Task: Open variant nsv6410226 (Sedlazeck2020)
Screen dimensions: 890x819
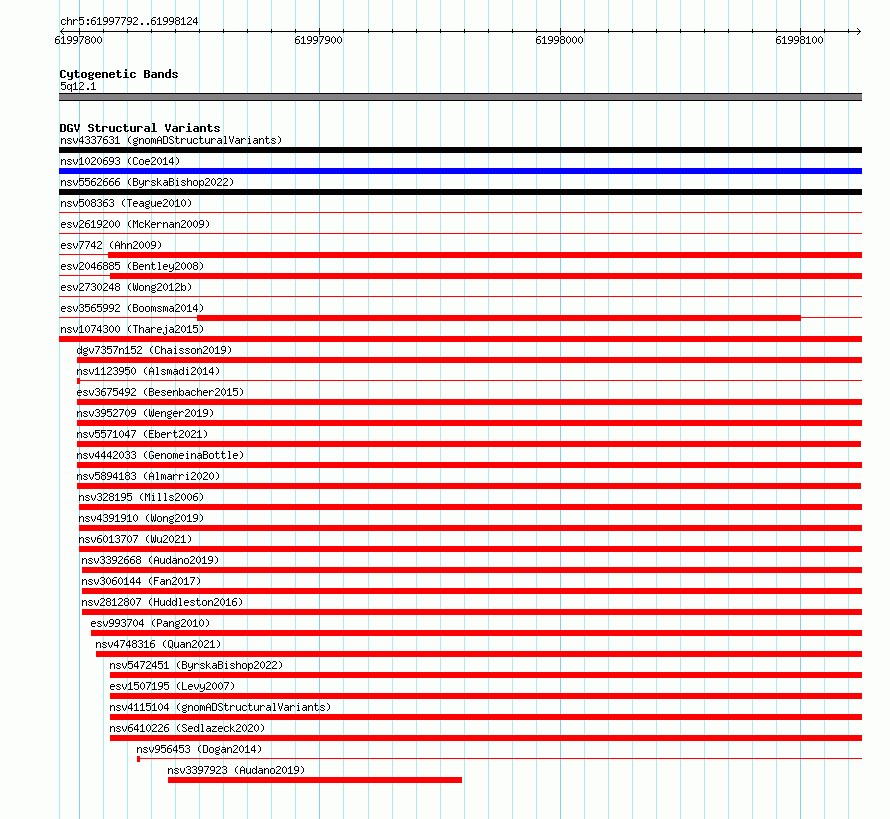Action: 187,728
